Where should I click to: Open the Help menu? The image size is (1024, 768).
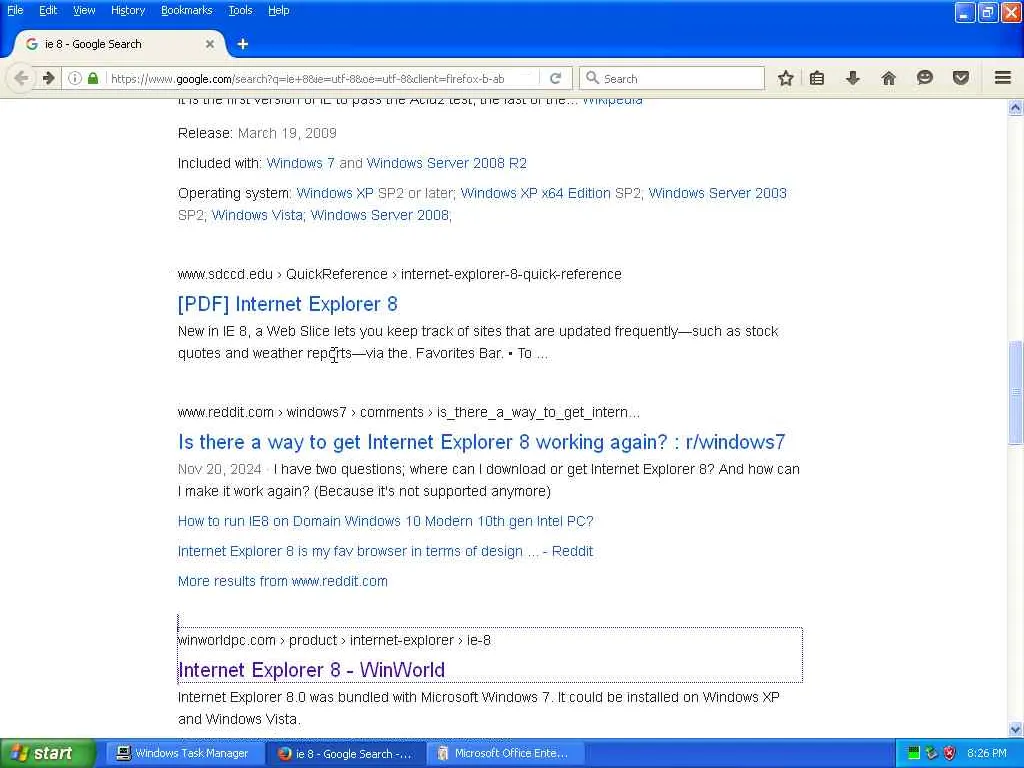coord(279,10)
